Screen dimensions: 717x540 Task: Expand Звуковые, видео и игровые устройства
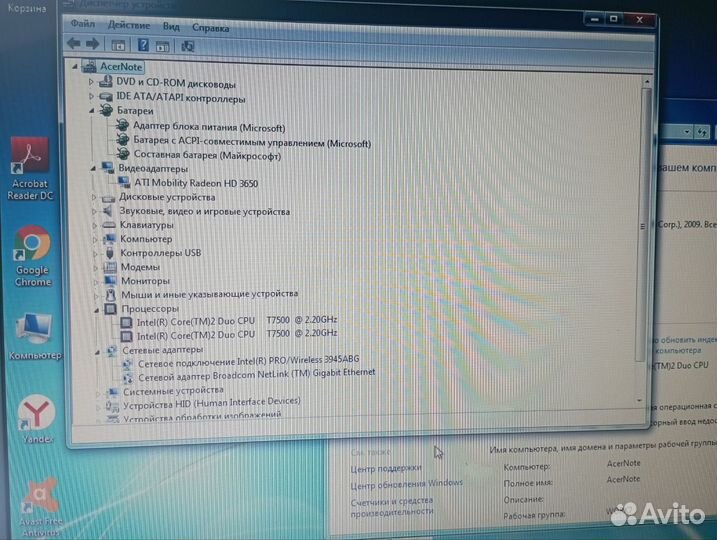point(94,211)
